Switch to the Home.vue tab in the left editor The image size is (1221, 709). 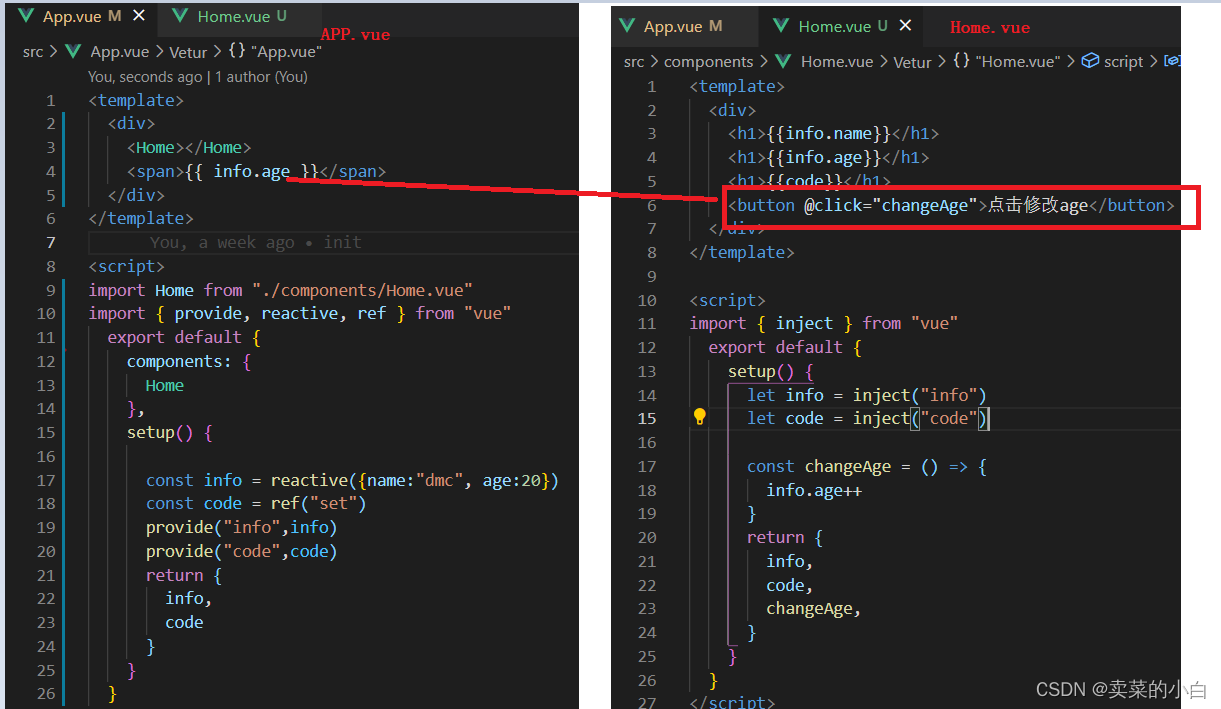coord(232,16)
